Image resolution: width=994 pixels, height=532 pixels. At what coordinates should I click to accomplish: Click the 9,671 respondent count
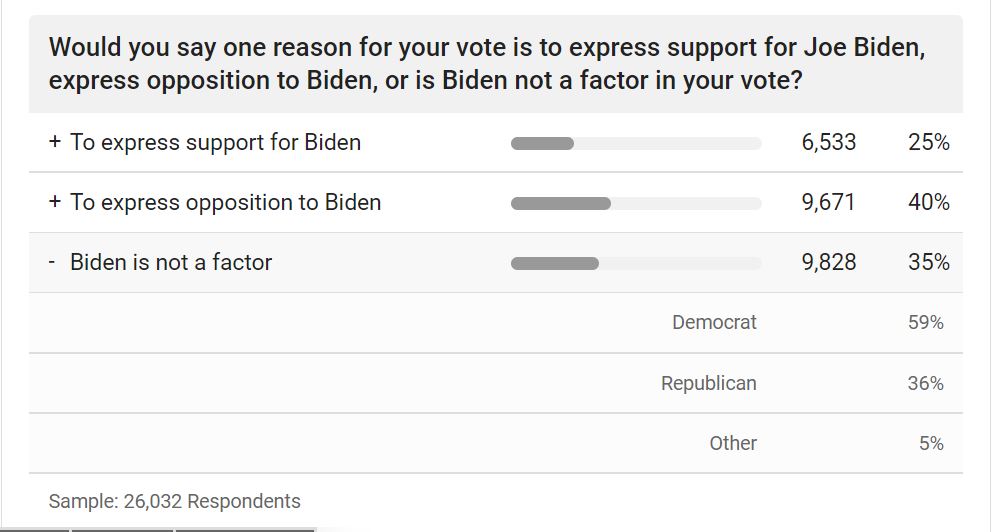tap(828, 203)
